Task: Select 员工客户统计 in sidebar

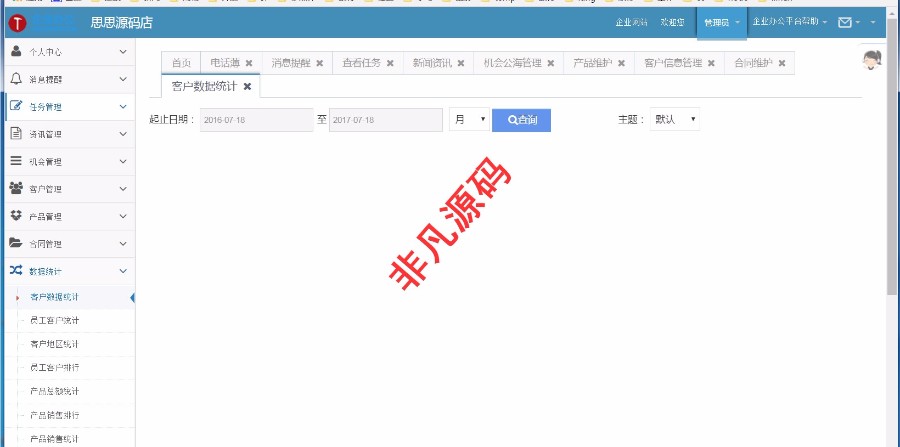Action: point(55,321)
